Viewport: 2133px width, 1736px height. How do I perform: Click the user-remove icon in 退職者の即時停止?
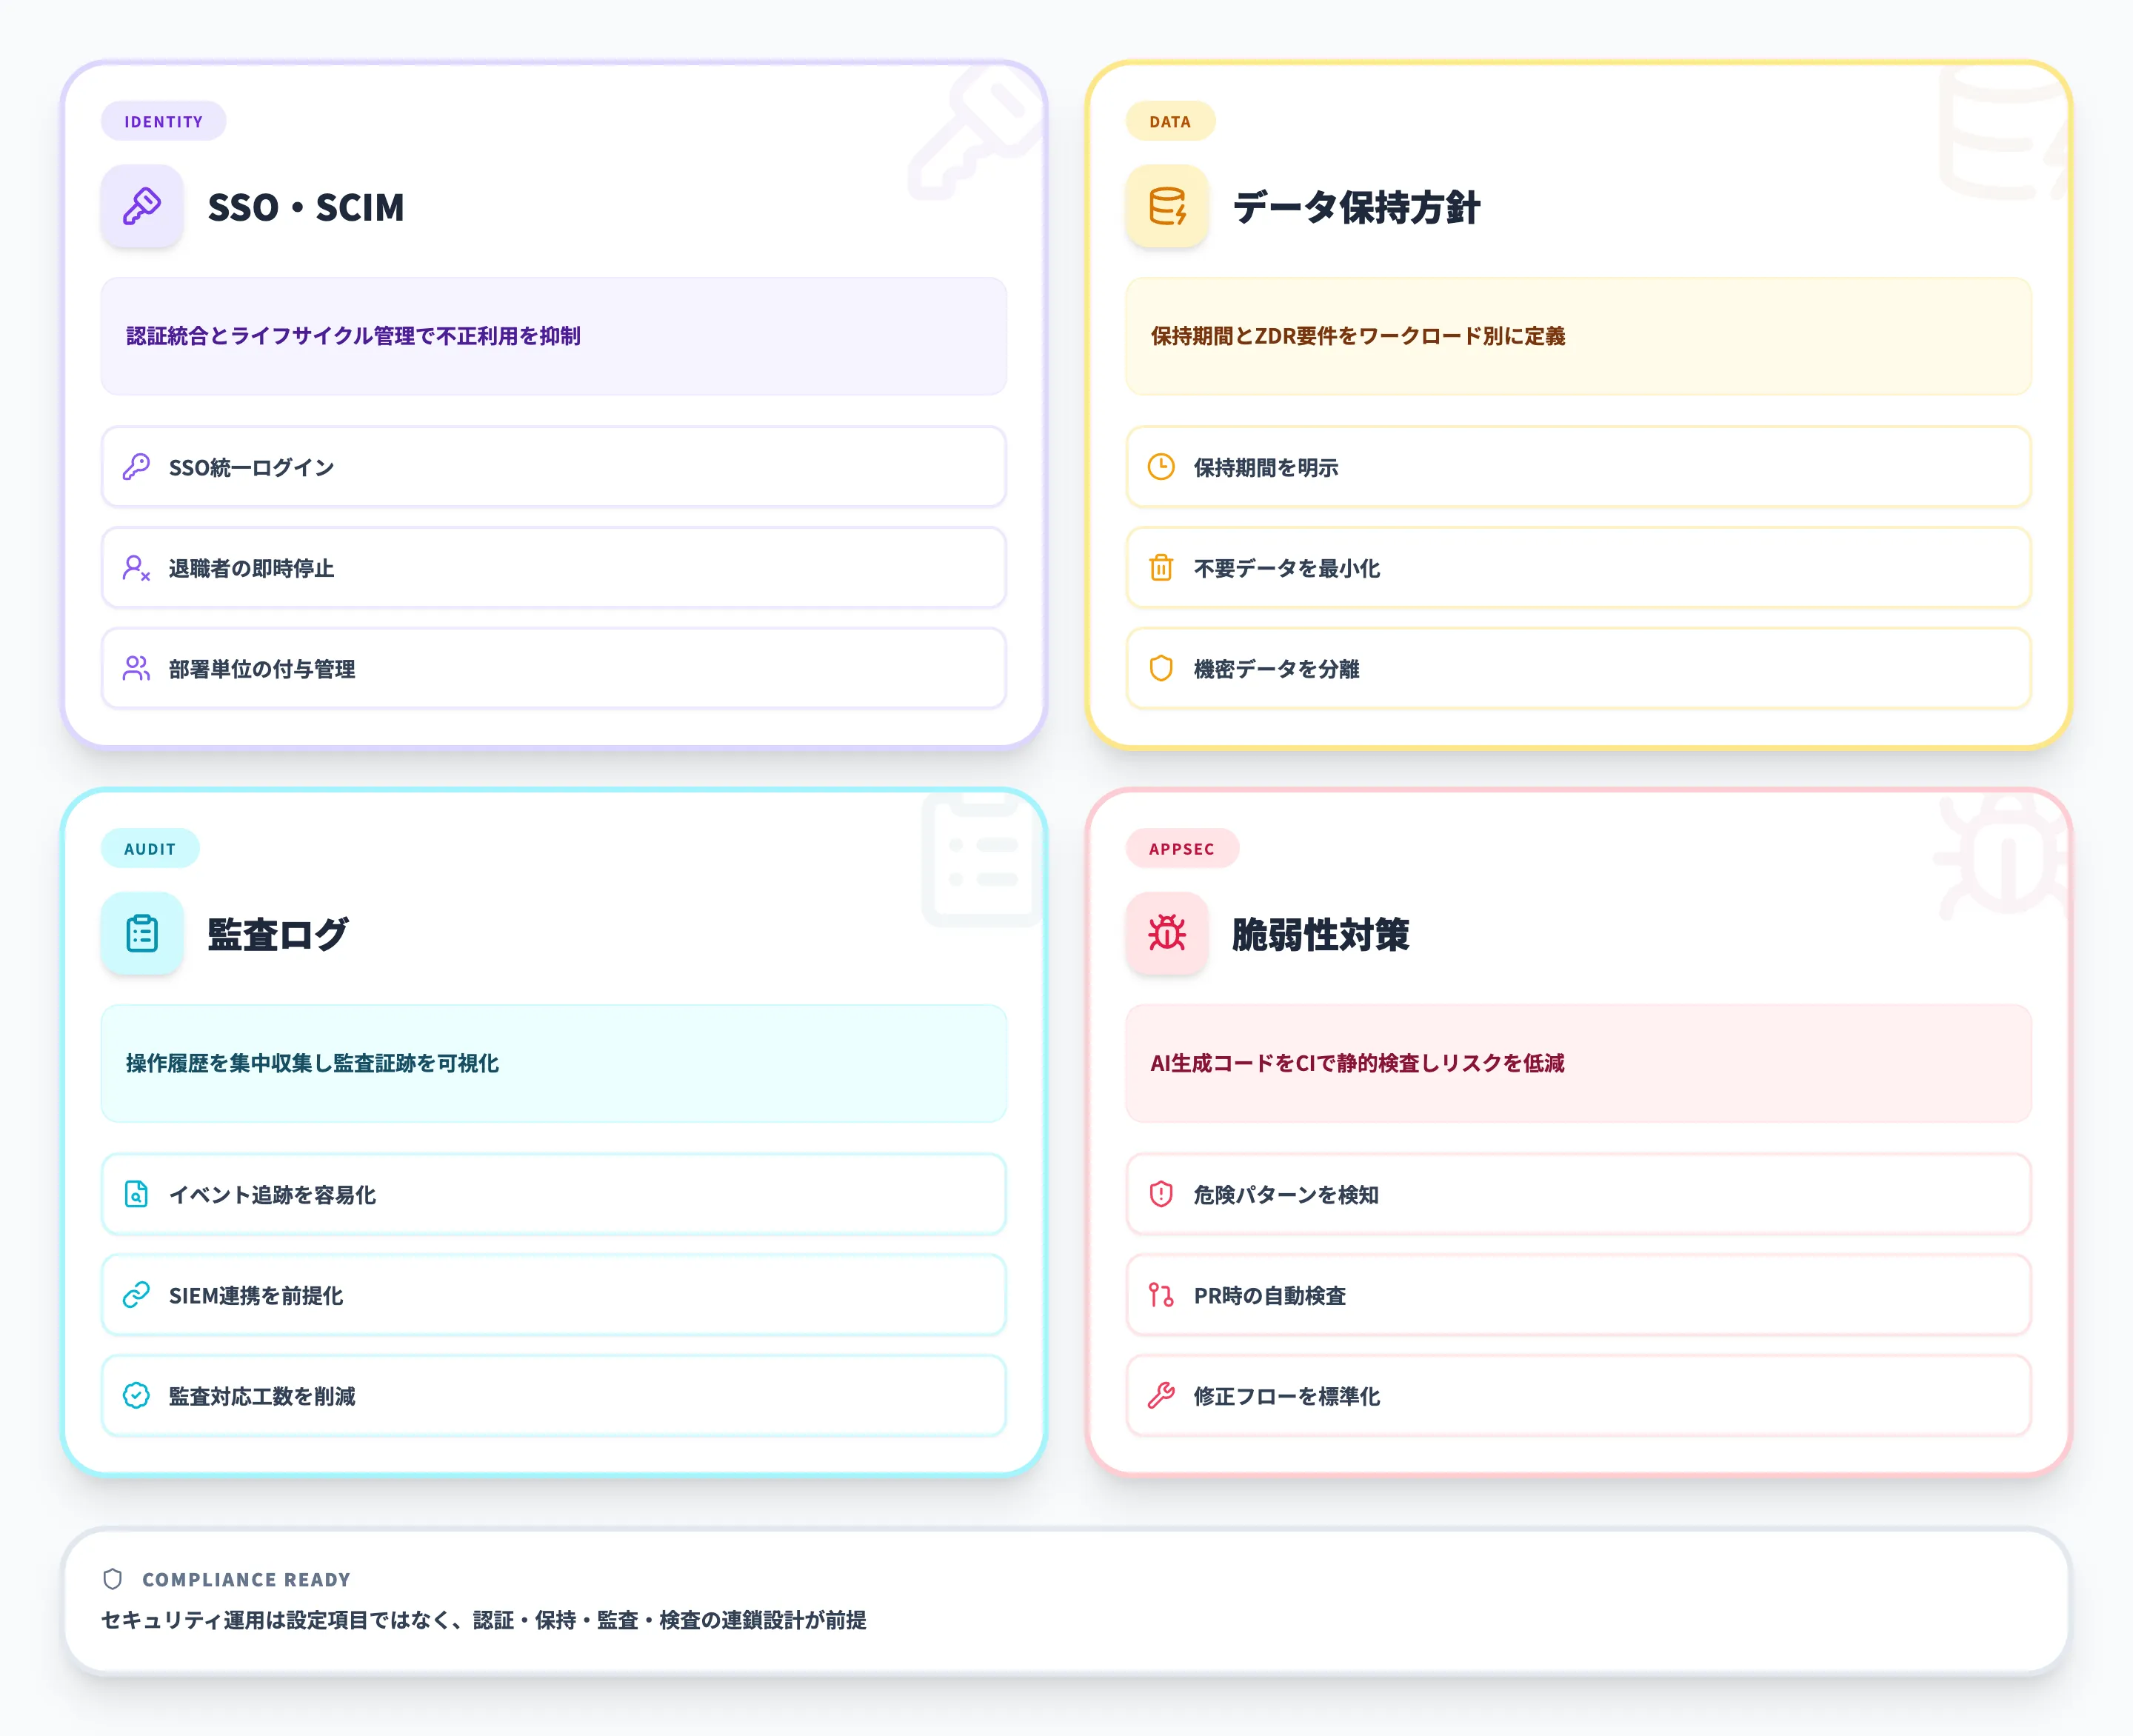point(136,568)
